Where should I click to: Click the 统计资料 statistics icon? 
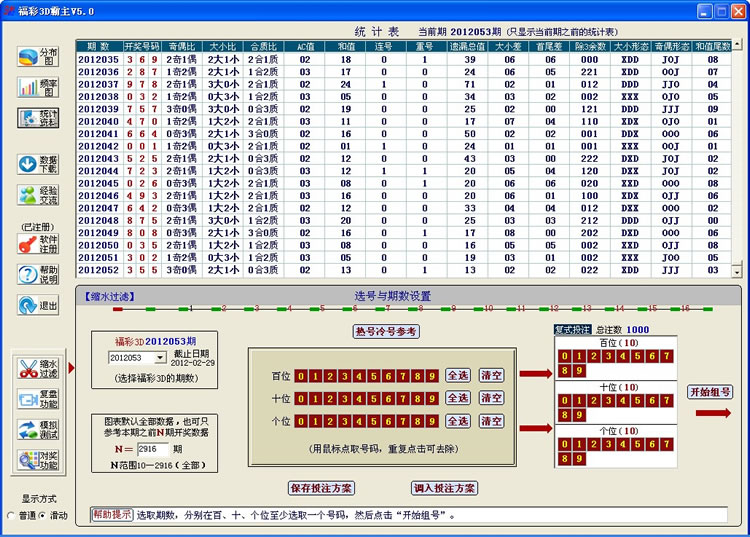(x=37, y=118)
